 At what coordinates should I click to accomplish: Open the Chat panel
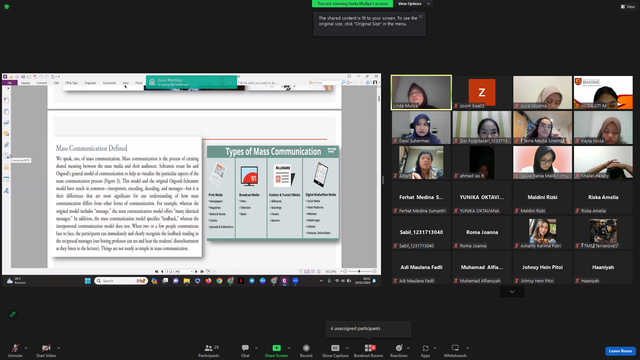pos(245,350)
